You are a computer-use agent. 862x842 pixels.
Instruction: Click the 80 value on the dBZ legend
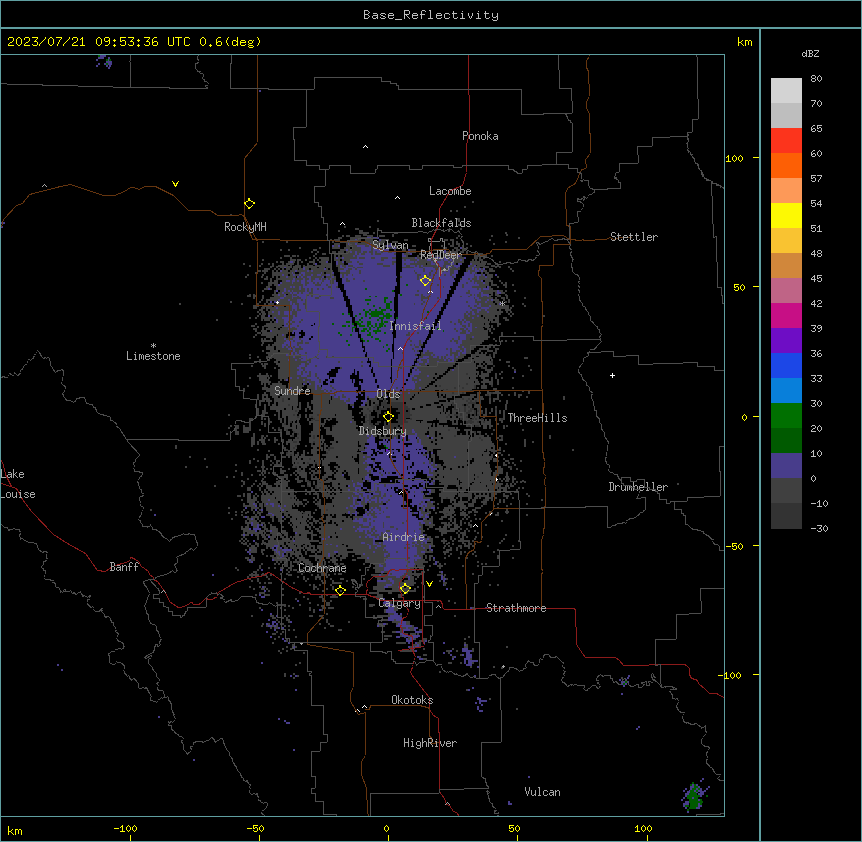point(816,79)
